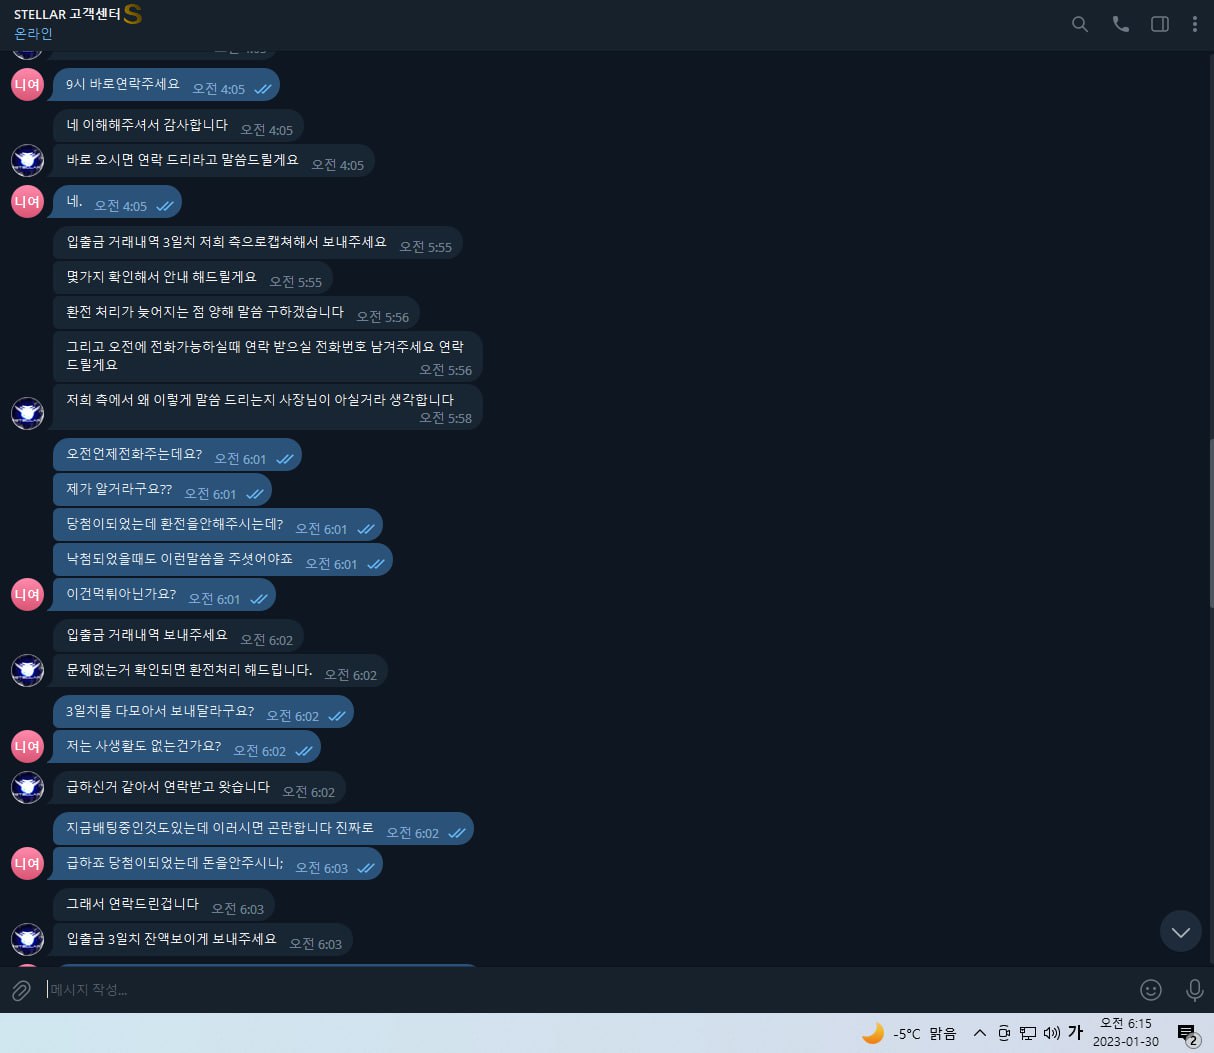The image size is (1214, 1053).
Task: Open the three-dot more options menu
Action: (1195, 24)
